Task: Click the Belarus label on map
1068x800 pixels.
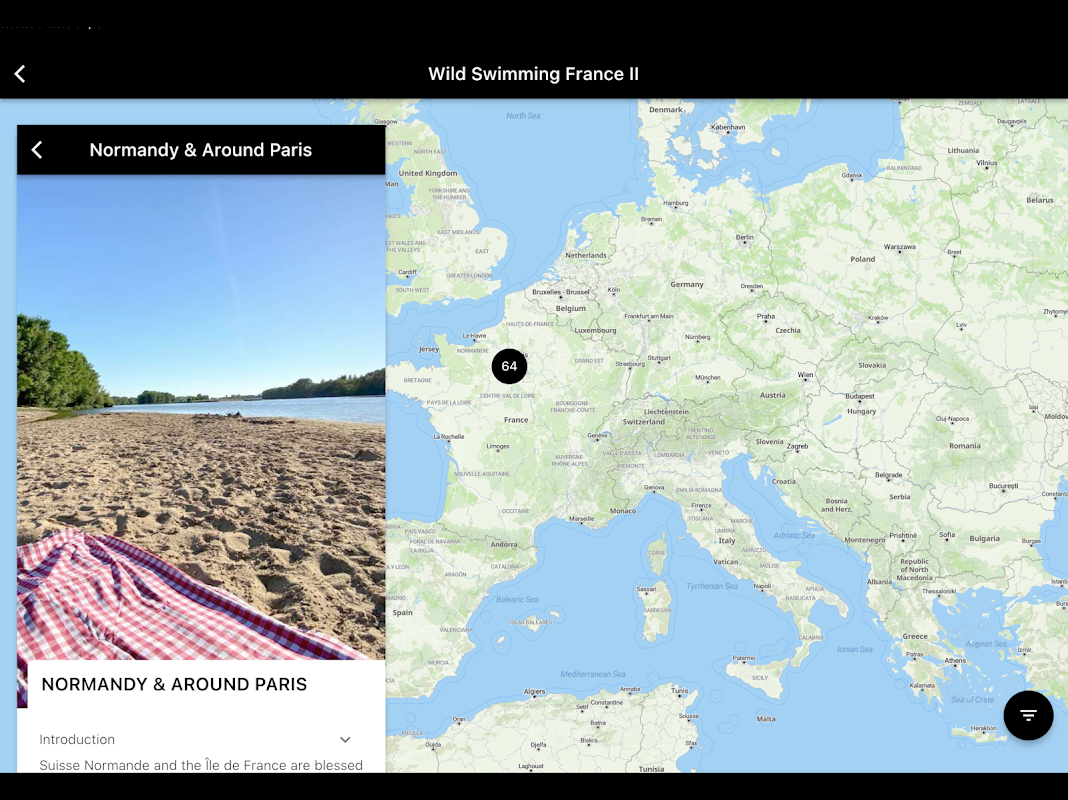Action: 1039,200
